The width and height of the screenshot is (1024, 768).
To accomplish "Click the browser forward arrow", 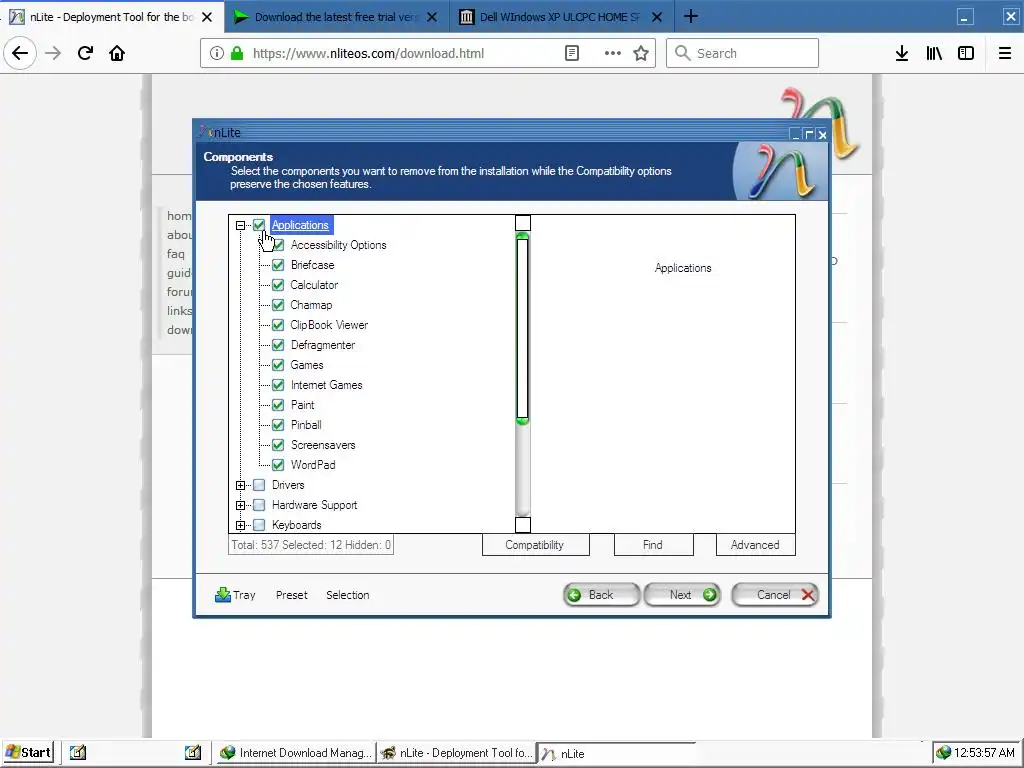I will tap(53, 53).
